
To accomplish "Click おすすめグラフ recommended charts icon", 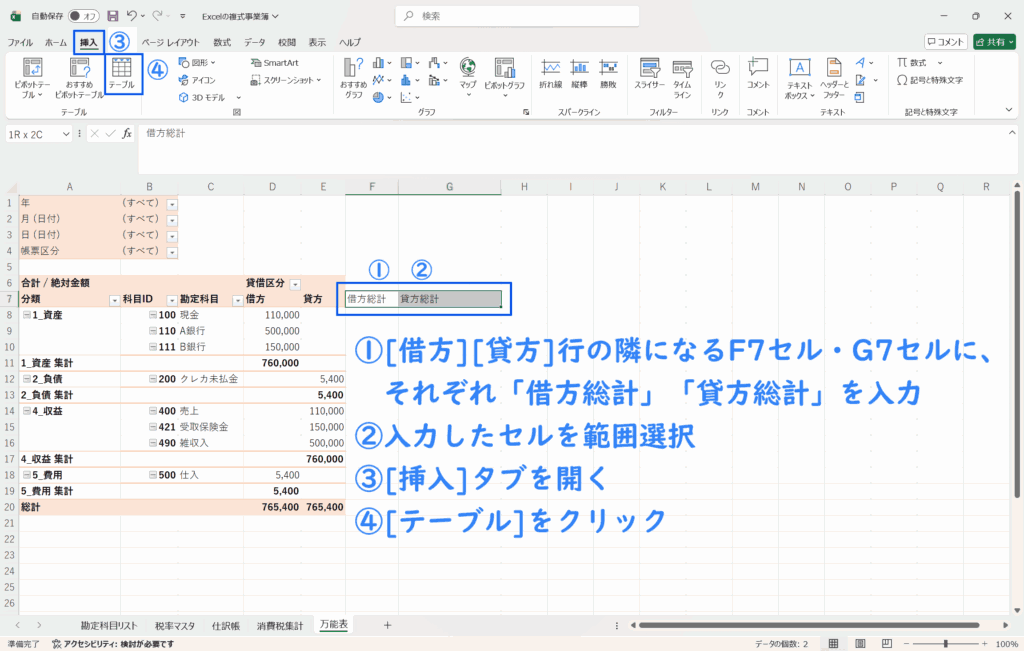I will [354, 76].
